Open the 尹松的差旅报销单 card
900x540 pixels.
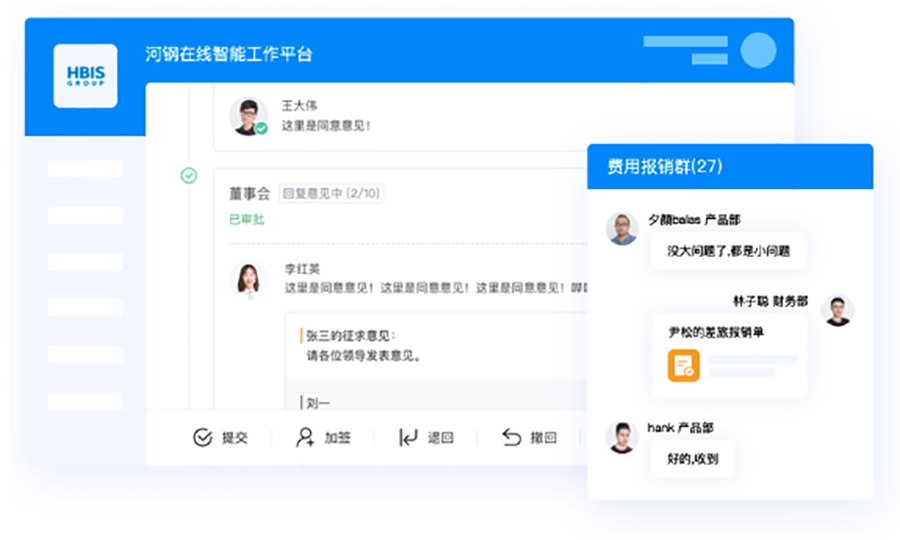730,356
